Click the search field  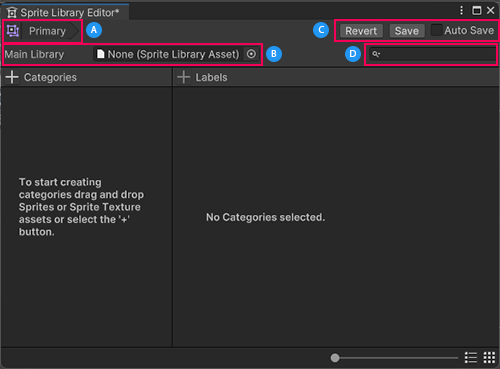click(x=433, y=54)
